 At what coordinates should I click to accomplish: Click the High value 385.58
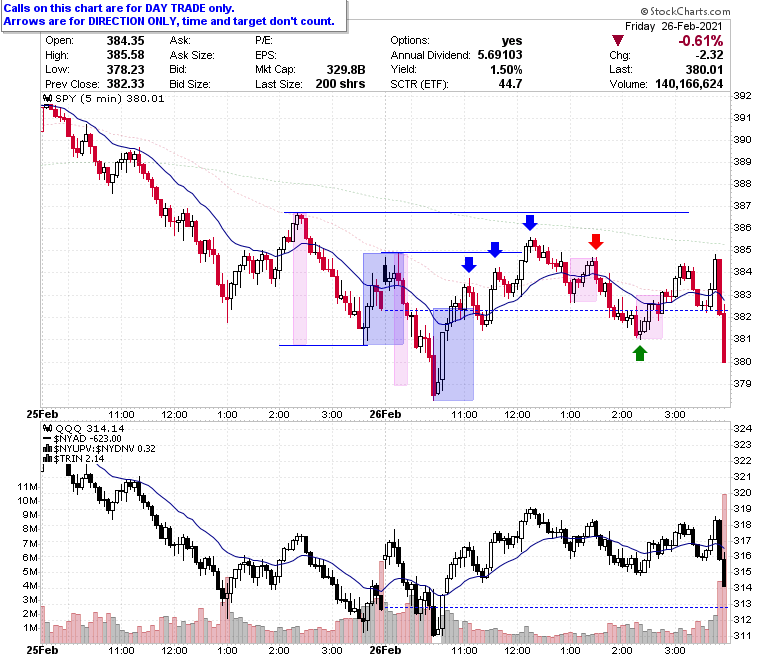point(125,55)
